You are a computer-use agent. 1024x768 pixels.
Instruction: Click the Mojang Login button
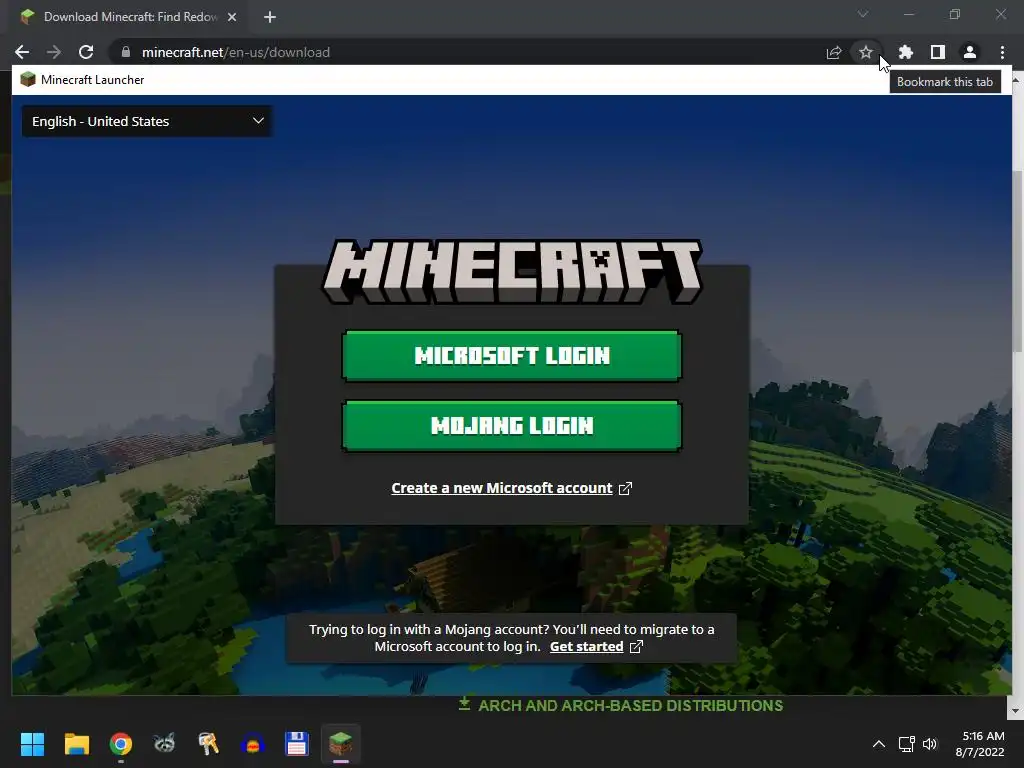tap(512, 426)
